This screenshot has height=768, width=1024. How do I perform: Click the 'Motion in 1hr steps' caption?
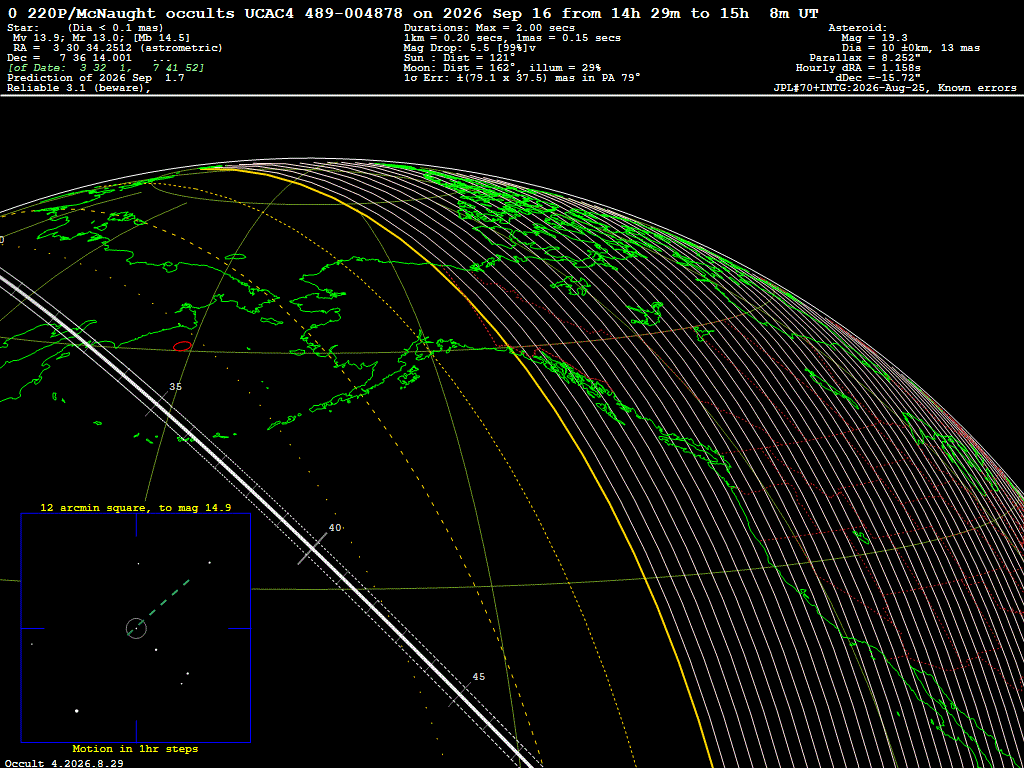click(135, 749)
